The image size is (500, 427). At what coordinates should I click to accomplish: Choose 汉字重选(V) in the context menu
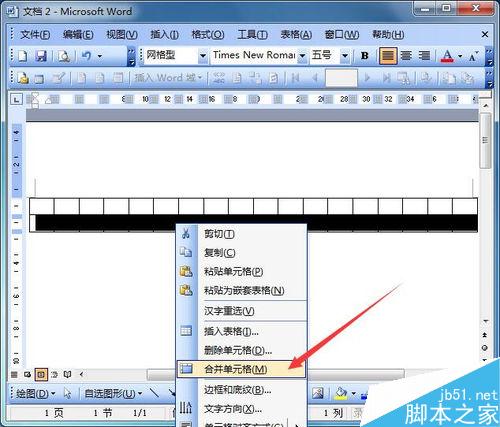(241, 311)
